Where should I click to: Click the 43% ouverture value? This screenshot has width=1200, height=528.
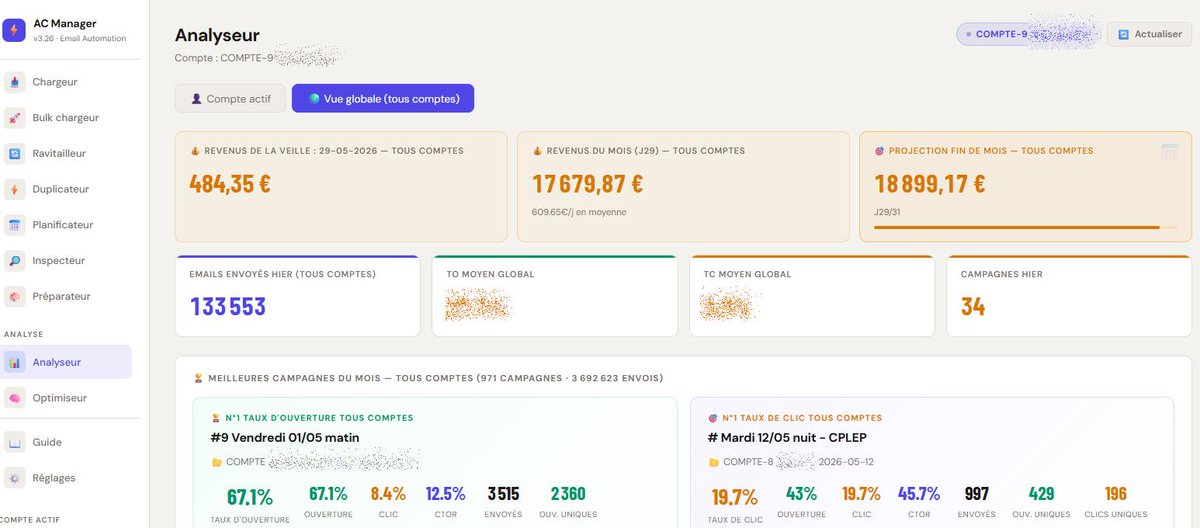pos(801,494)
